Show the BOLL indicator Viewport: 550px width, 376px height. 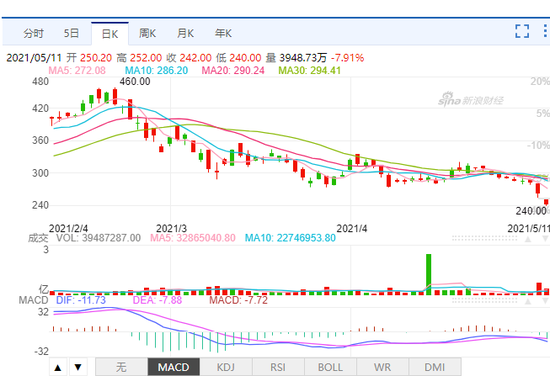tap(330, 367)
